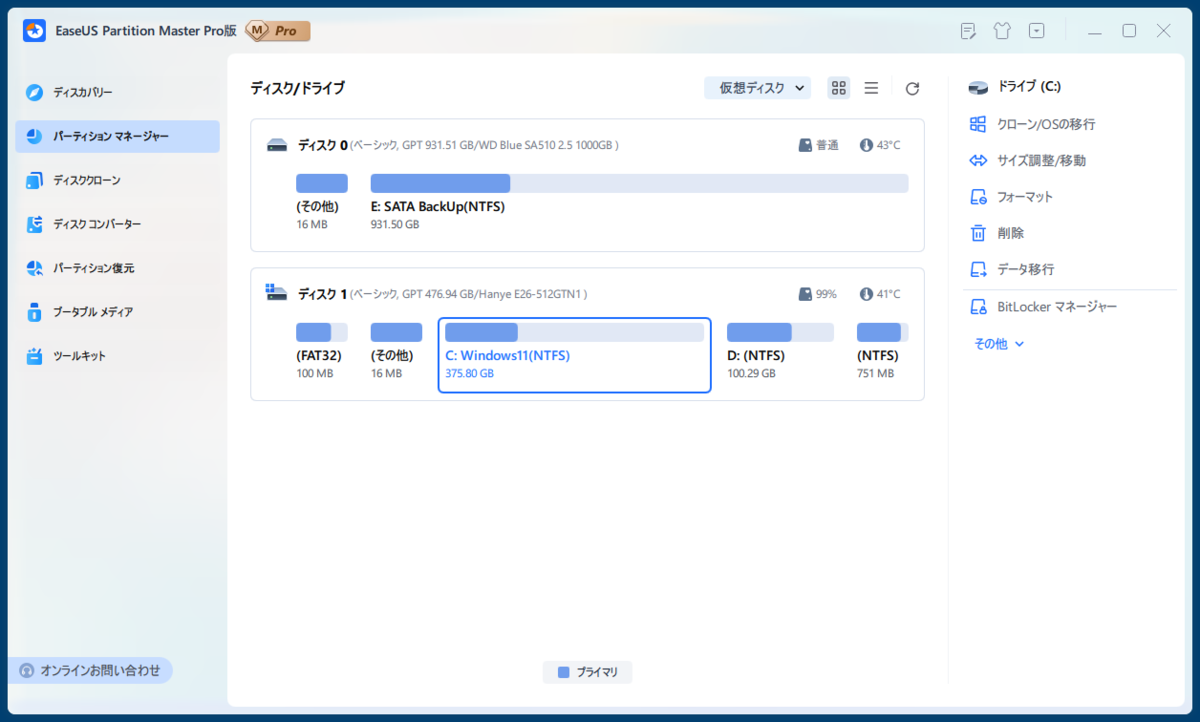Click the ディスカバリー compass icon
1200x722 pixels.
tap(35, 93)
